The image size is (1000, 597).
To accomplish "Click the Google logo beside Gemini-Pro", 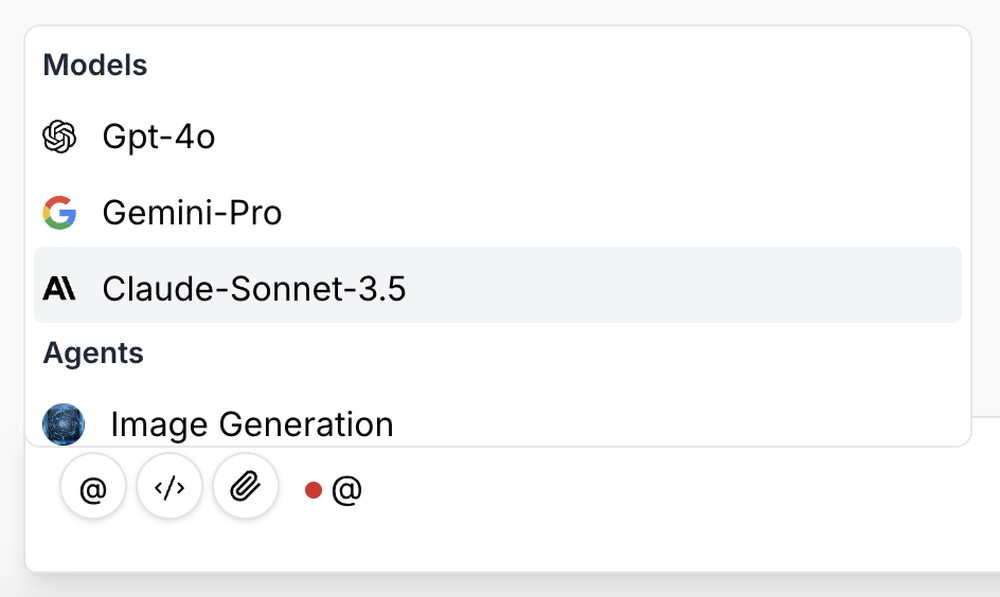I will 60,213.
